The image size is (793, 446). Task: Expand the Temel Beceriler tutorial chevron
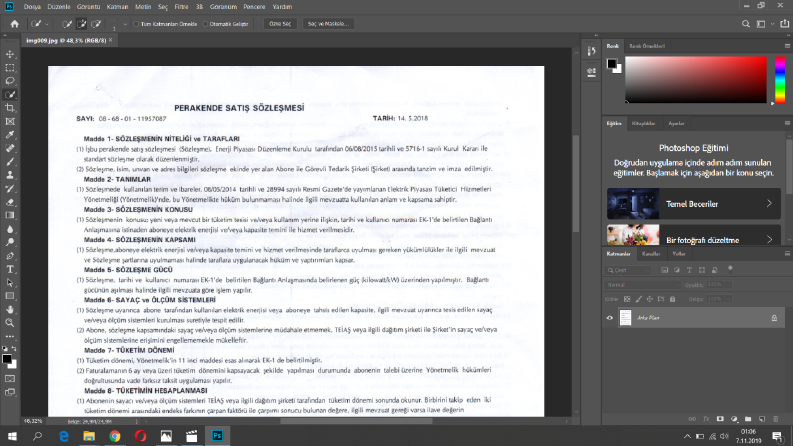coord(769,204)
